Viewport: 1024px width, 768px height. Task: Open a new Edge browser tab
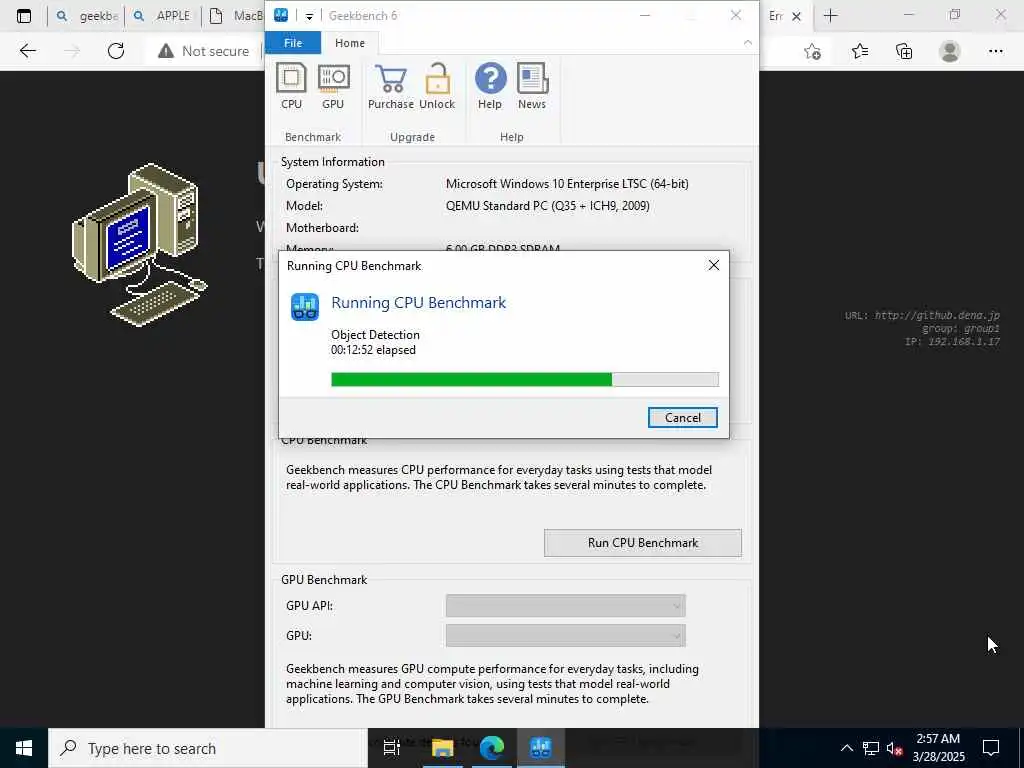(x=831, y=16)
